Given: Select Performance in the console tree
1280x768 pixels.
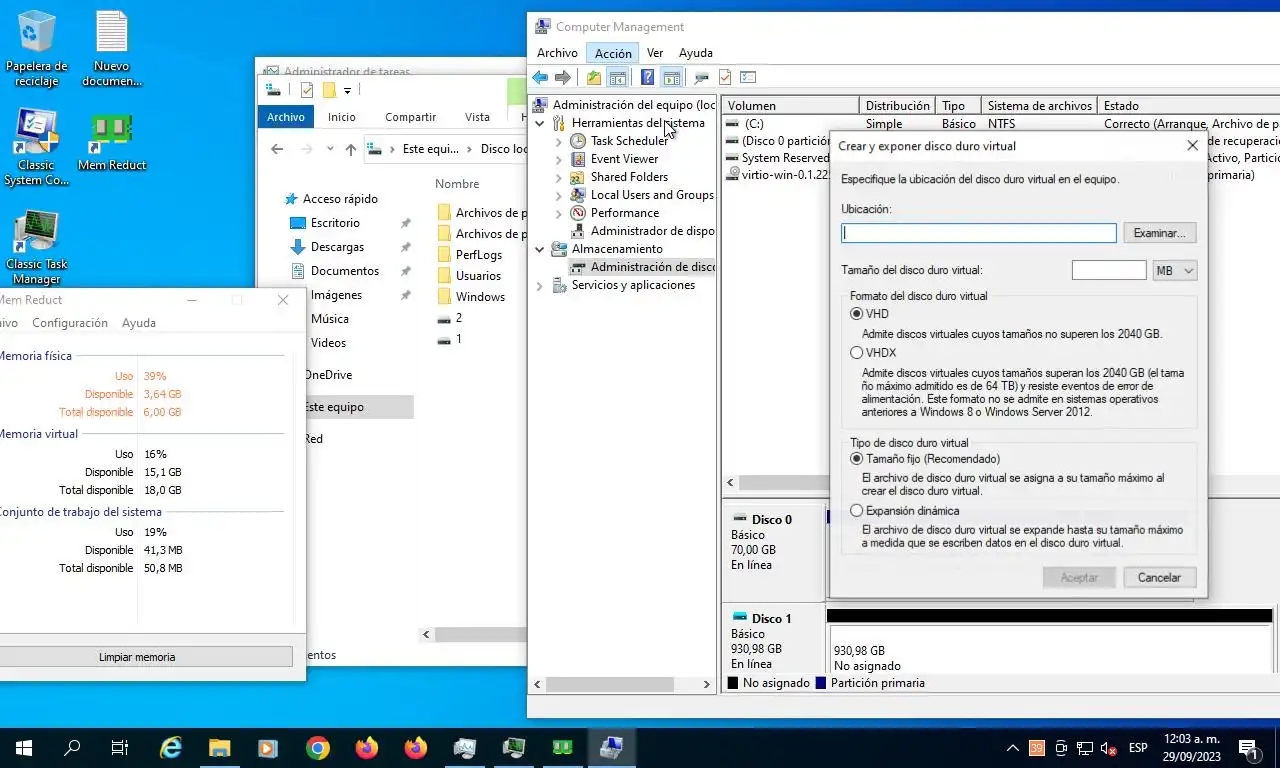Looking at the screenshot, I should (625, 213).
